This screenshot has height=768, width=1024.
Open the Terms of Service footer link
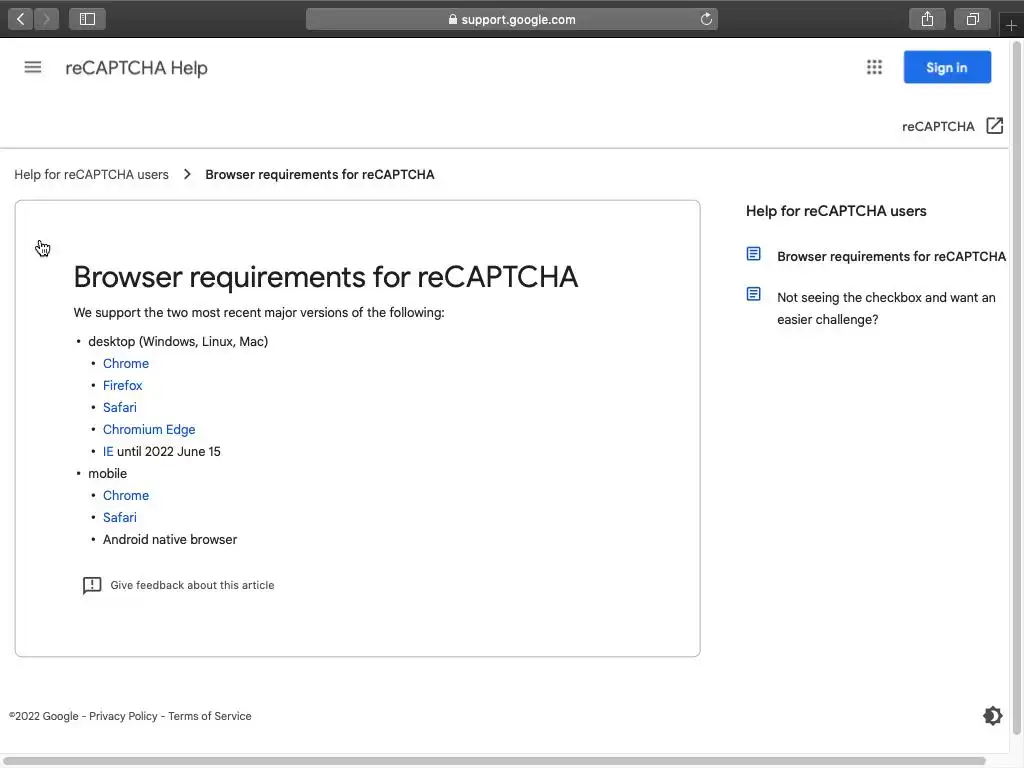tap(210, 716)
